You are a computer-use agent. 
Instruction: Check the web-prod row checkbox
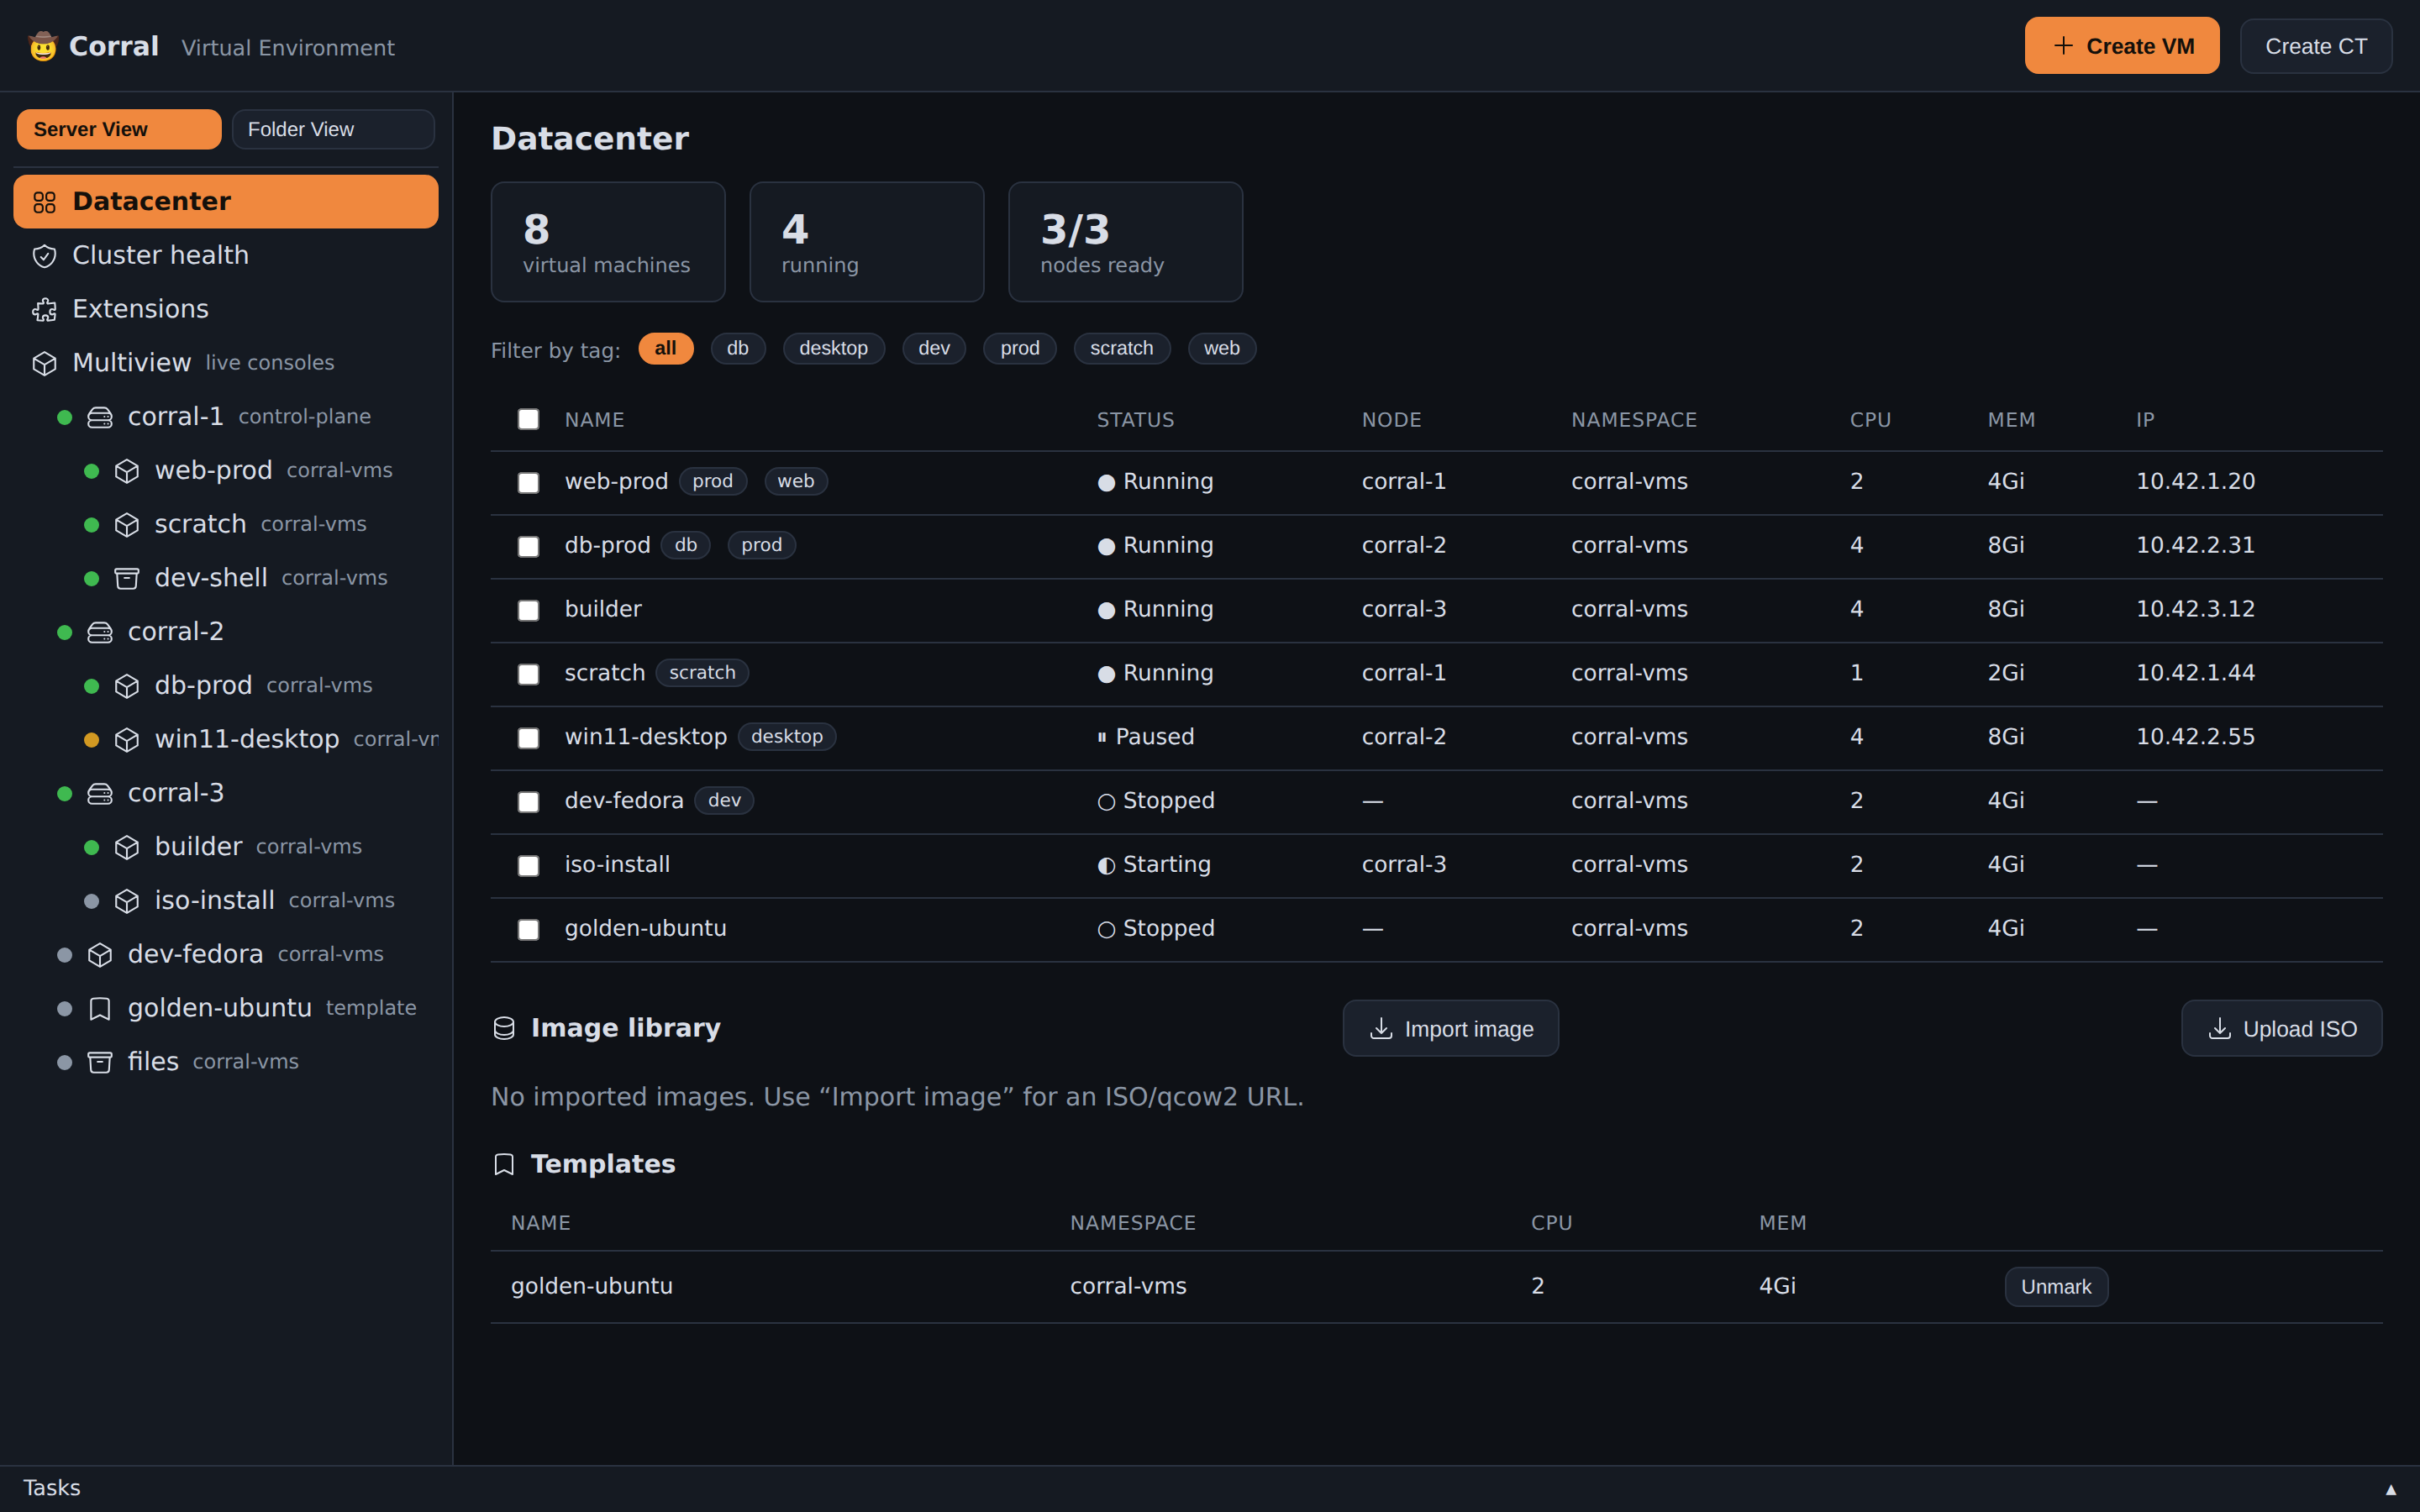[528, 483]
